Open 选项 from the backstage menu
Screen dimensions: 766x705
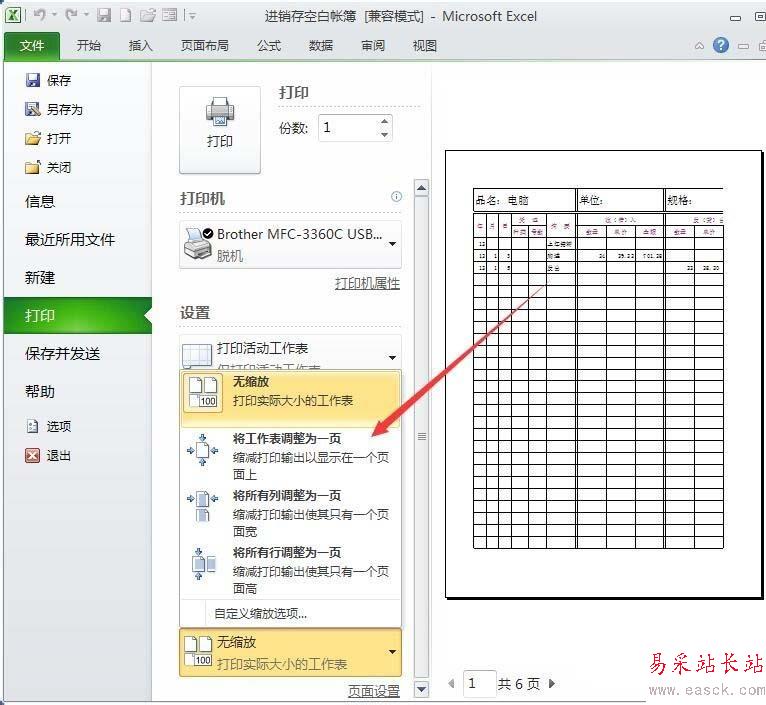click(48, 426)
